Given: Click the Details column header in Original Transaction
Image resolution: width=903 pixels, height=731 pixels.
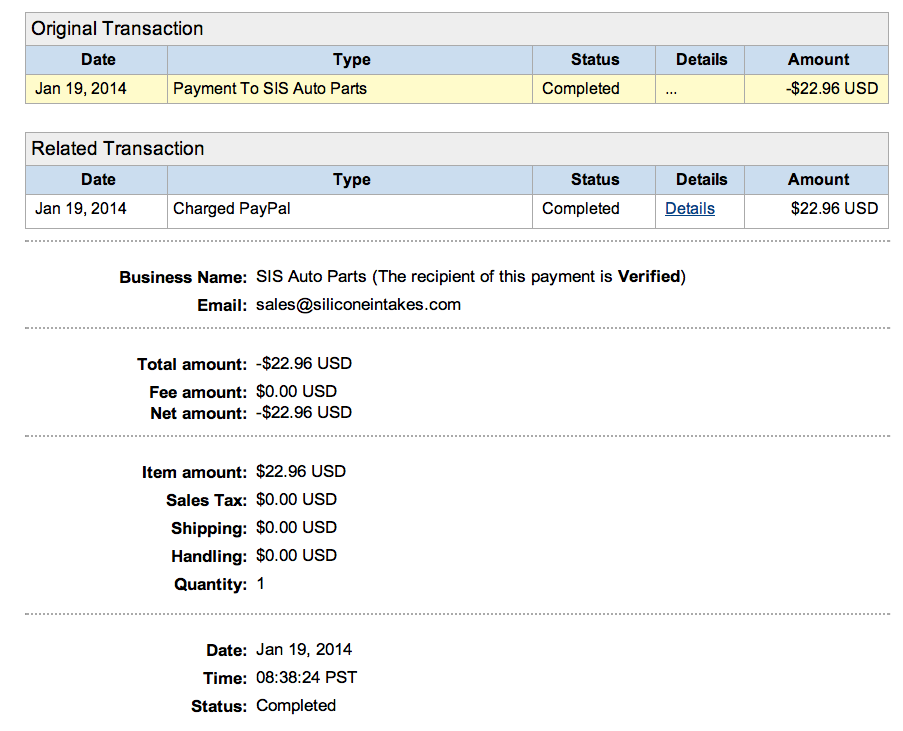Looking at the screenshot, I should tap(701, 59).
